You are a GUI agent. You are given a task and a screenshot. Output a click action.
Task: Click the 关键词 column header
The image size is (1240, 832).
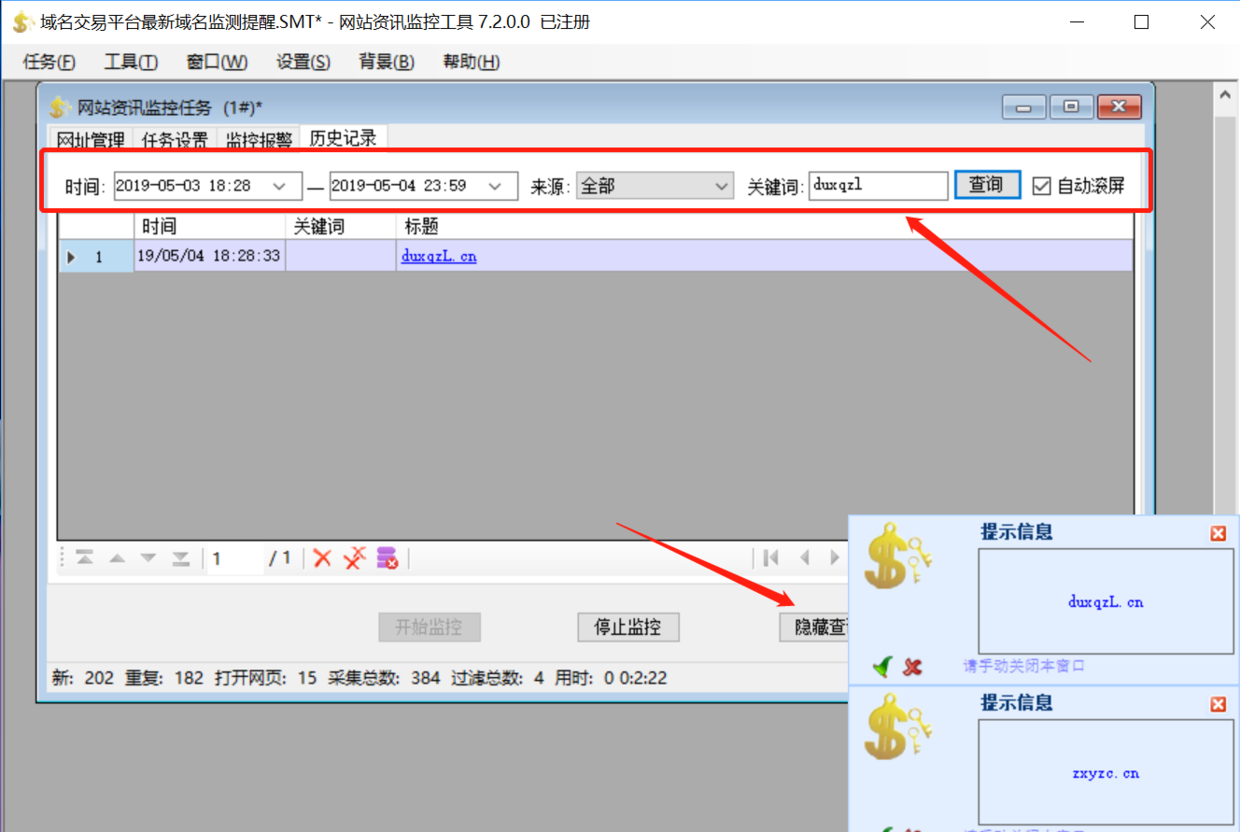pos(341,227)
